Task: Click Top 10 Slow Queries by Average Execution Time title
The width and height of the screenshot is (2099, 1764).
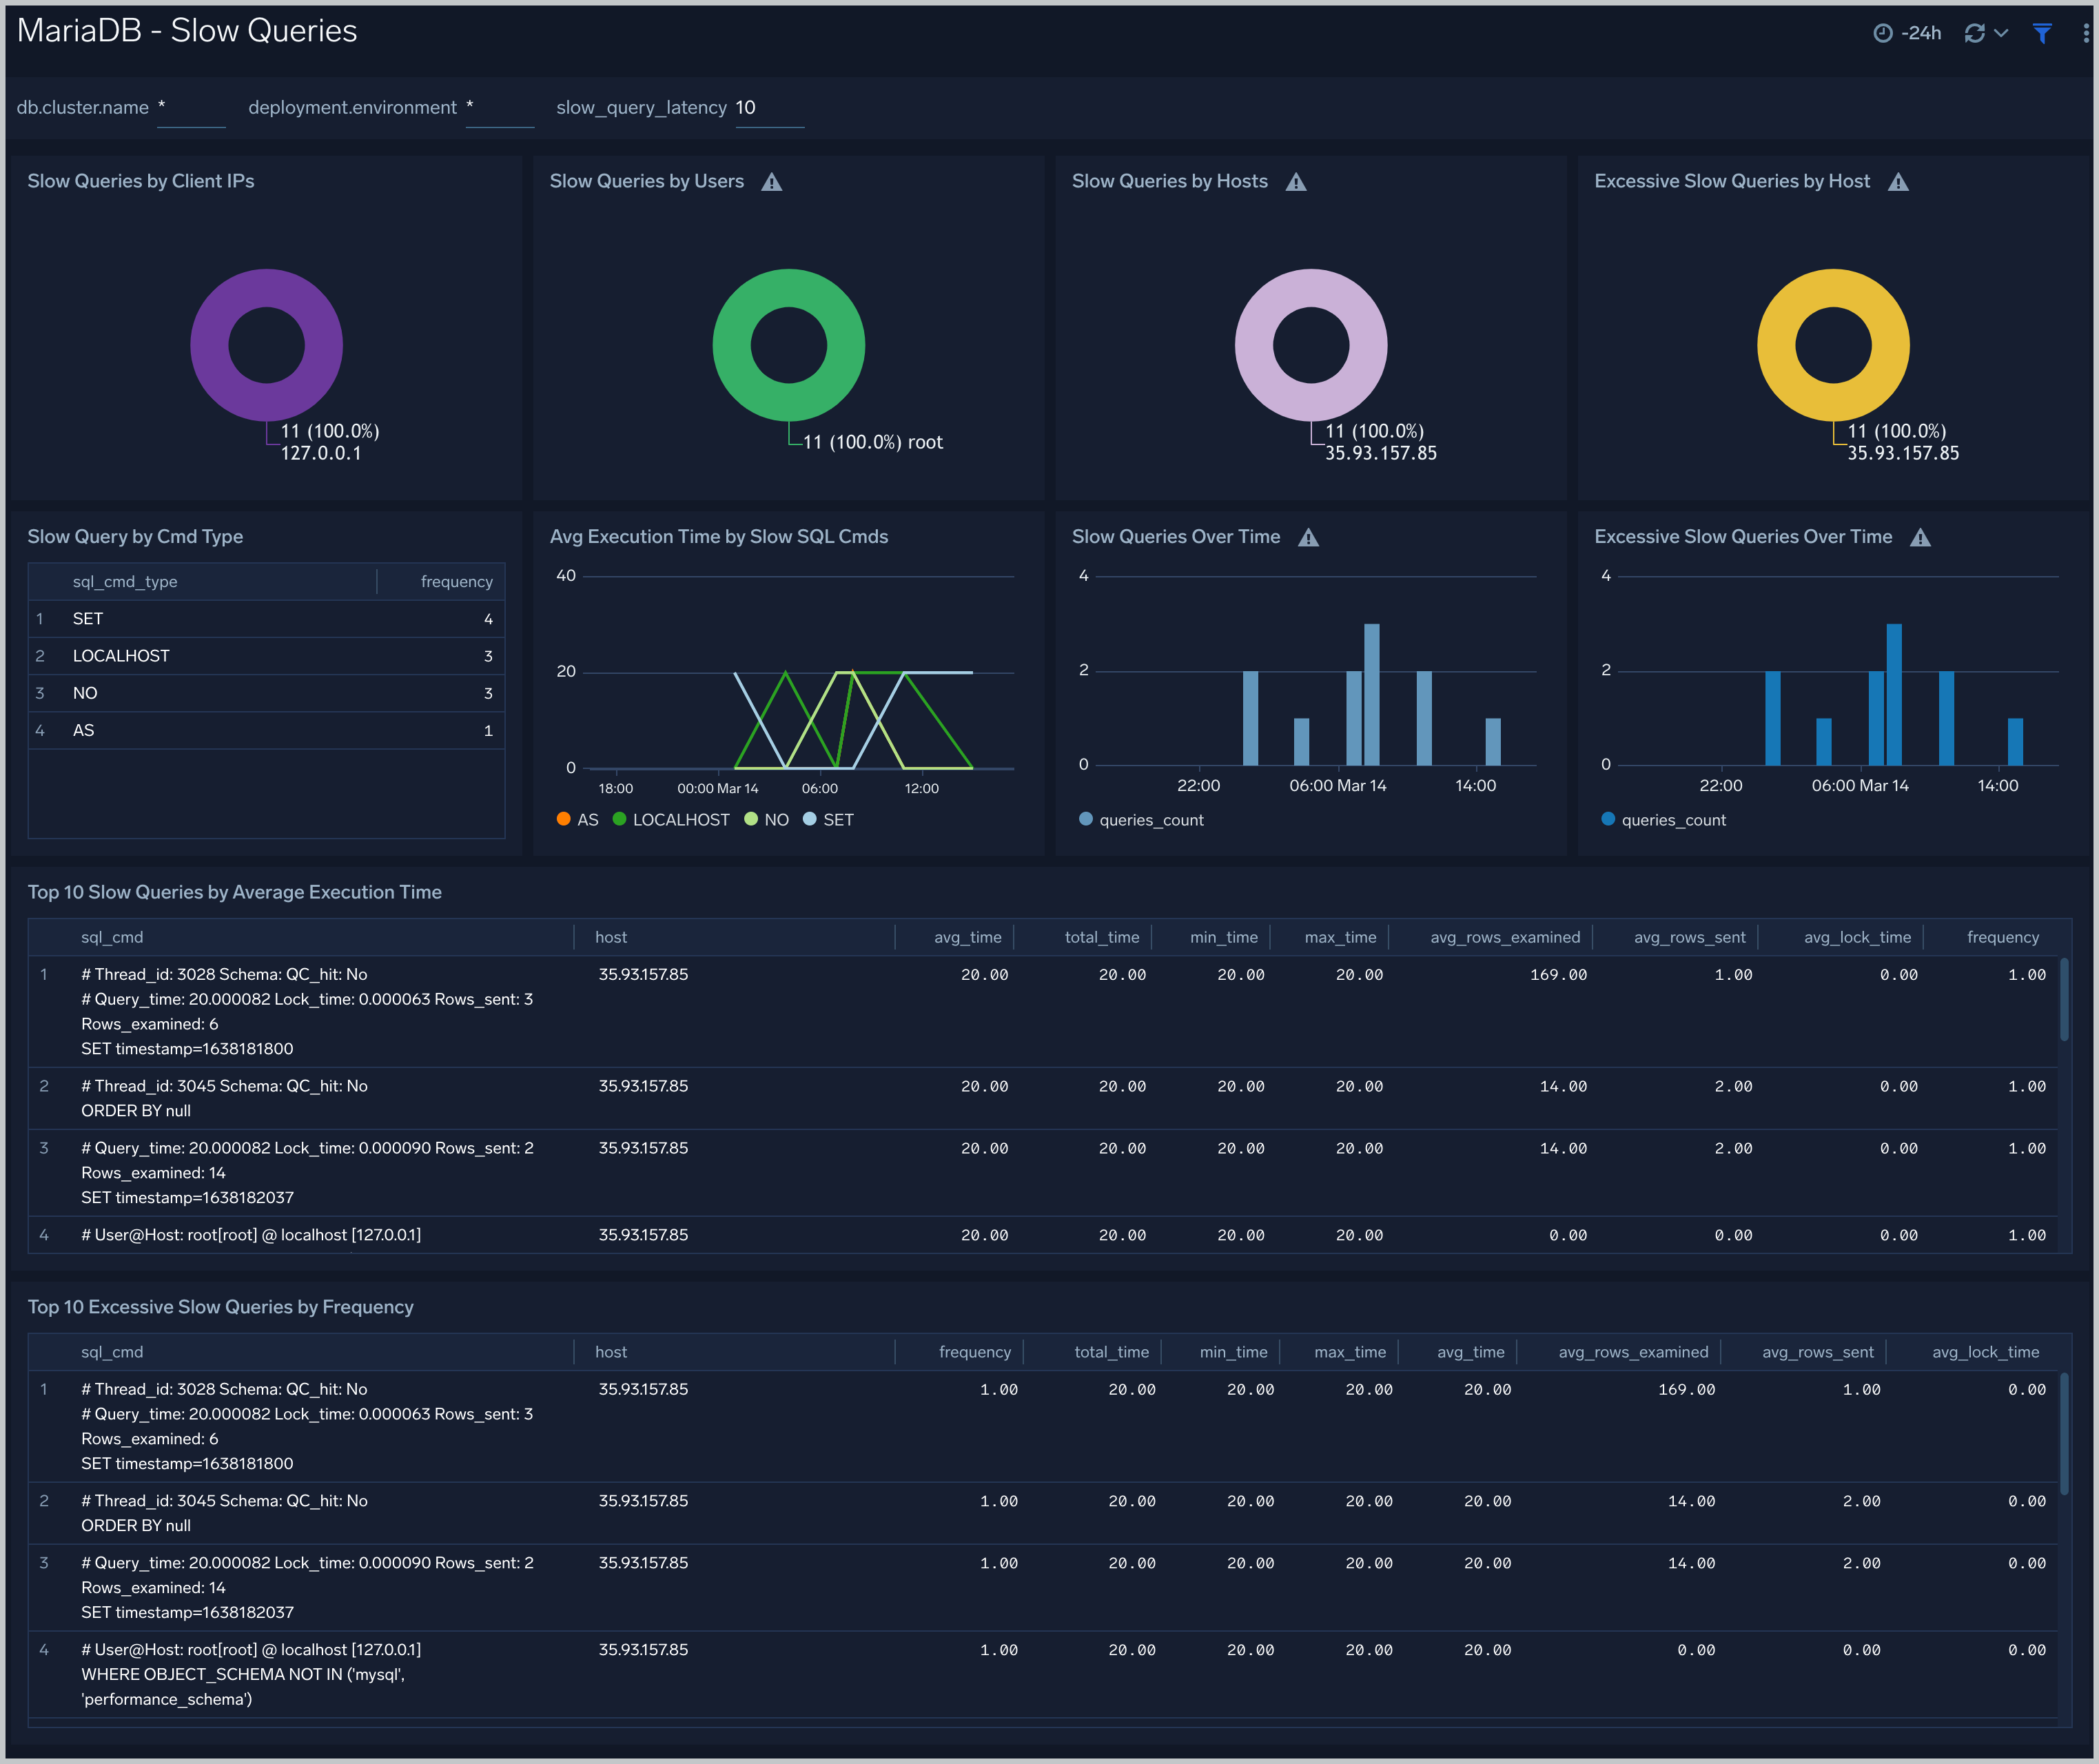Action: pyautogui.click(x=234, y=893)
